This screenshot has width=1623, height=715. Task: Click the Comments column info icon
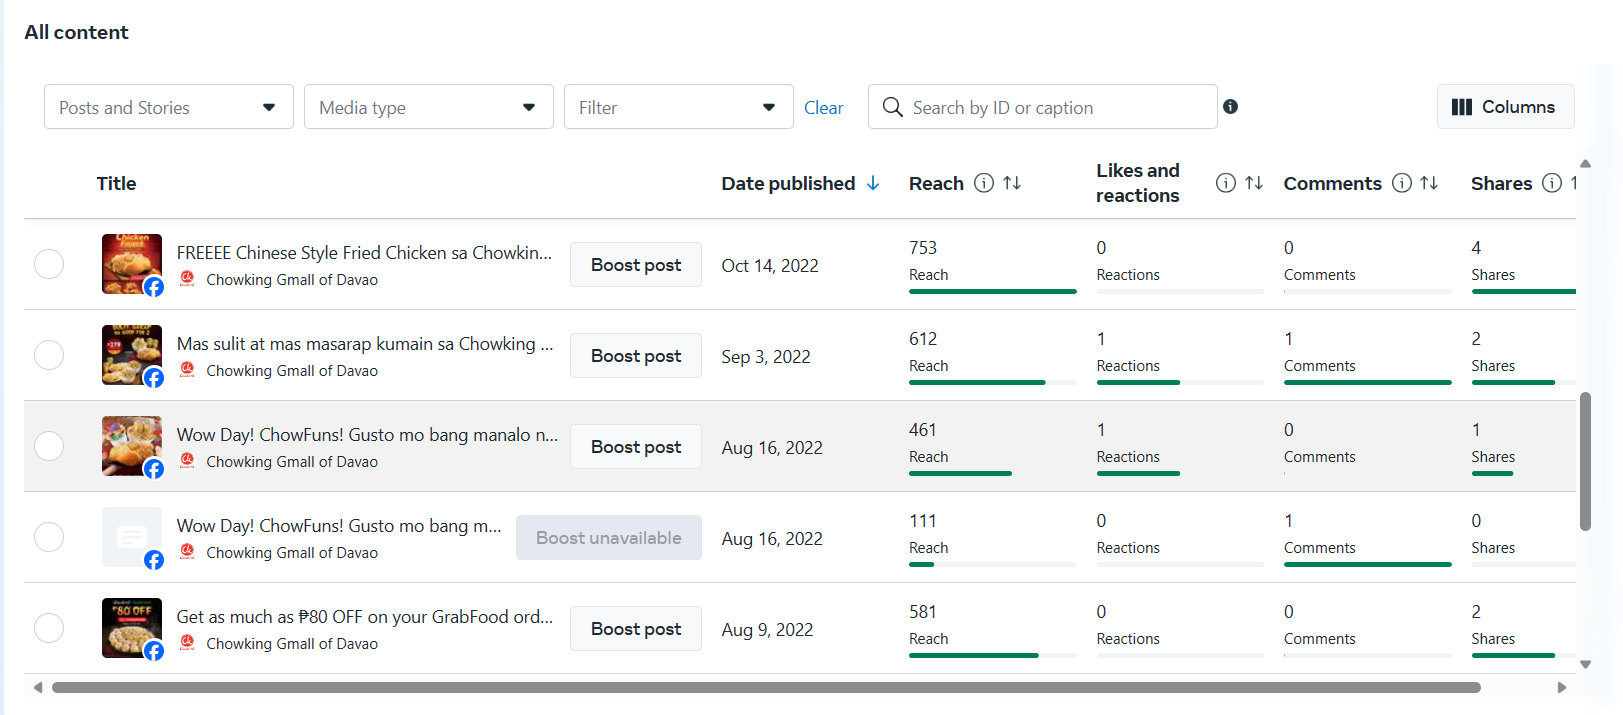tap(1402, 183)
